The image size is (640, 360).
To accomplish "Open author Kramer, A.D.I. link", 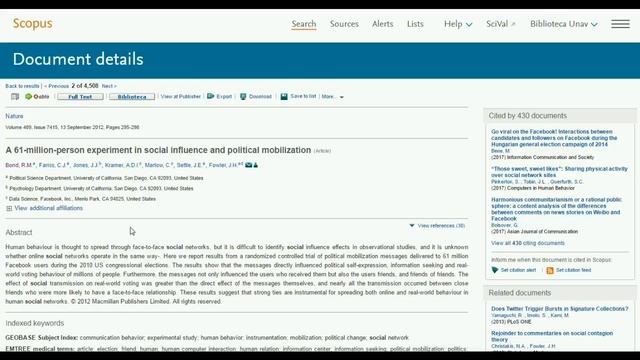I will coord(122,165).
